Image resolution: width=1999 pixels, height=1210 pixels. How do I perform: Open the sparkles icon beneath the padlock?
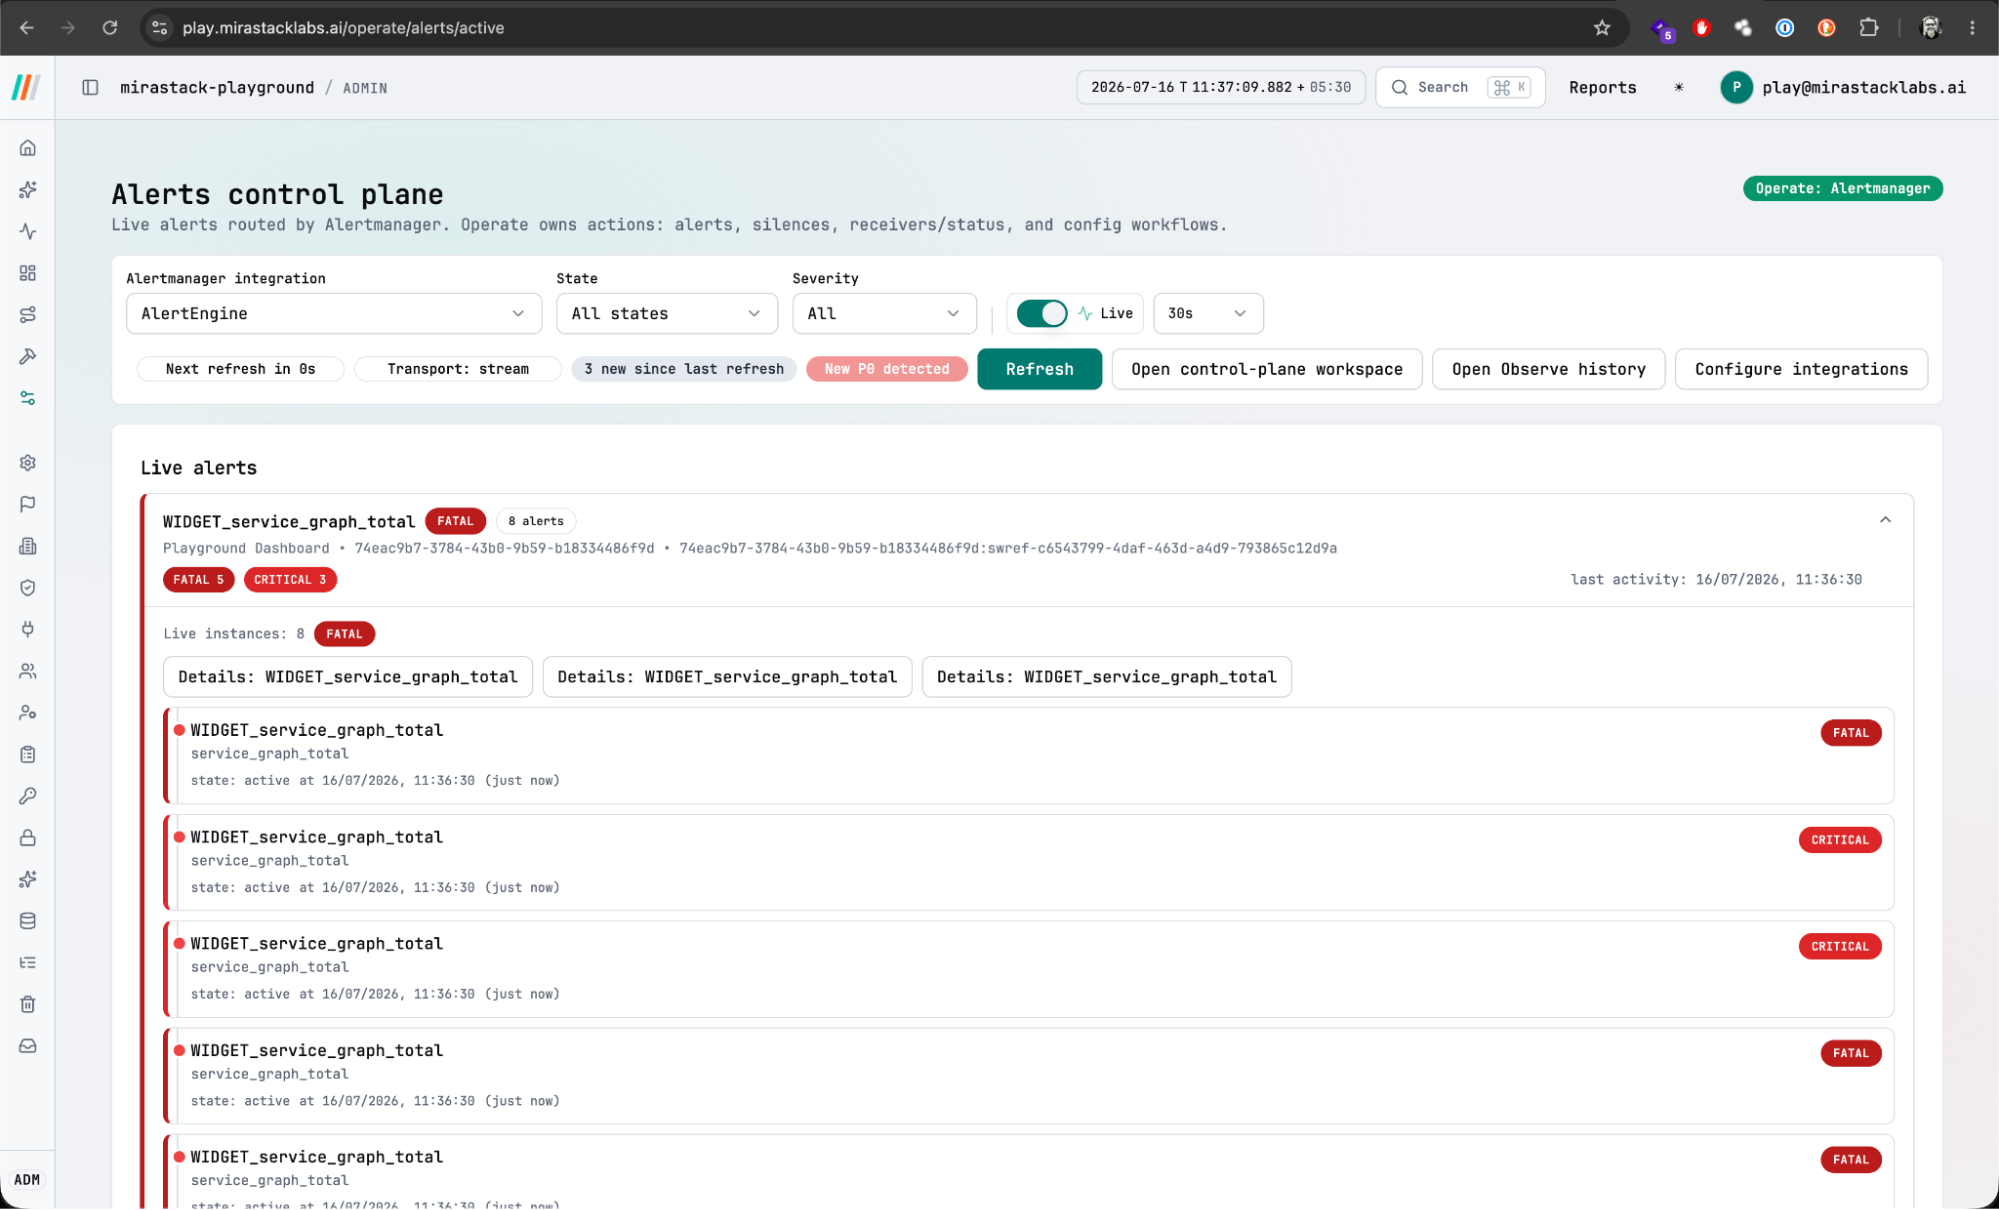click(28, 879)
